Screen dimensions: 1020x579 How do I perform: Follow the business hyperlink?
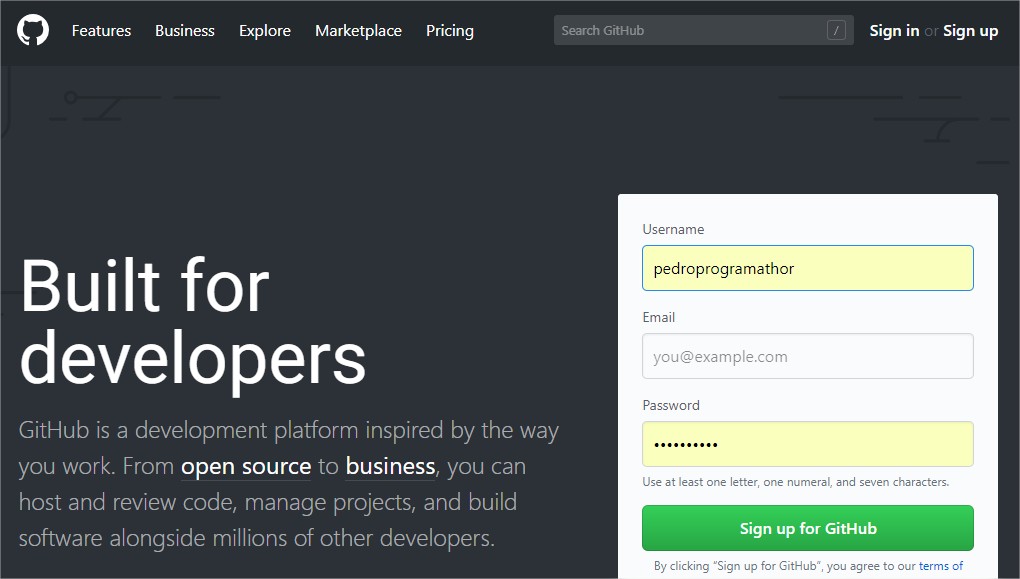click(x=390, y=466)
